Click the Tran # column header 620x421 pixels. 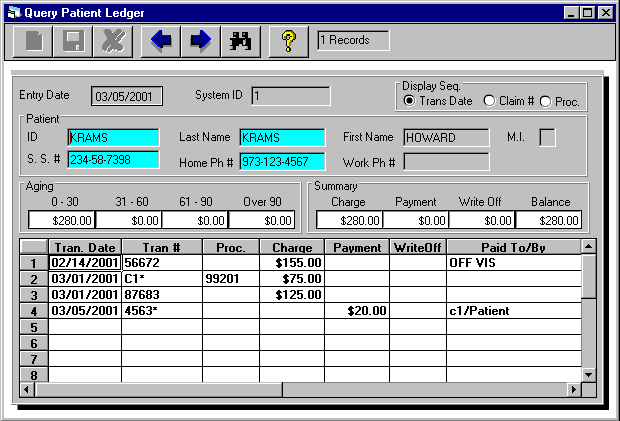(x=162, y=247)
